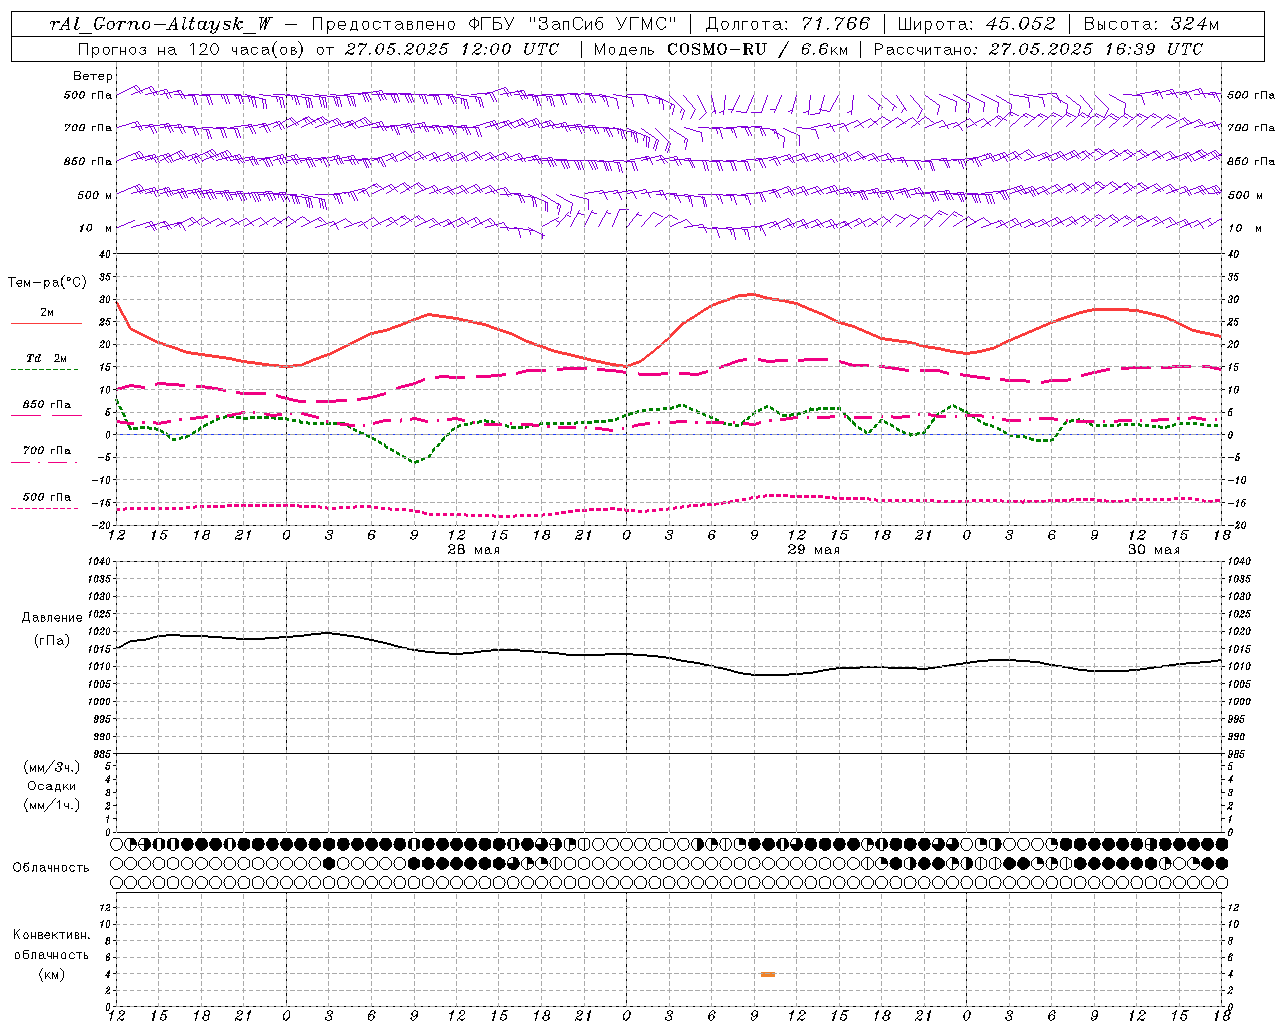Click the 29 мая date label

814,550
